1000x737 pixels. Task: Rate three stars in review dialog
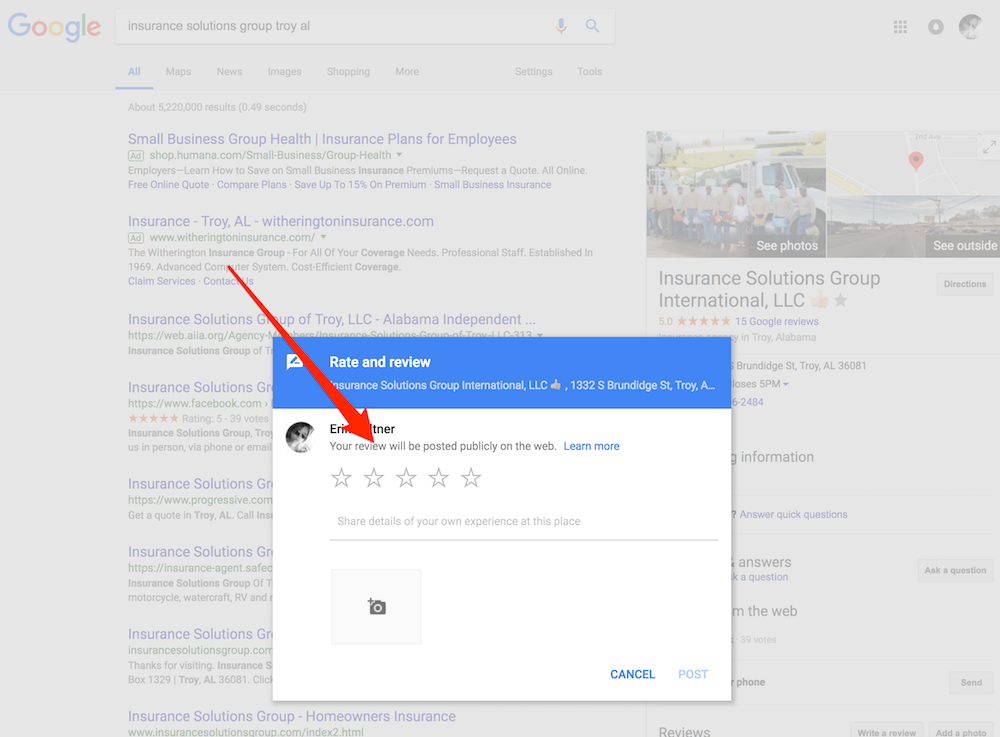406,478
